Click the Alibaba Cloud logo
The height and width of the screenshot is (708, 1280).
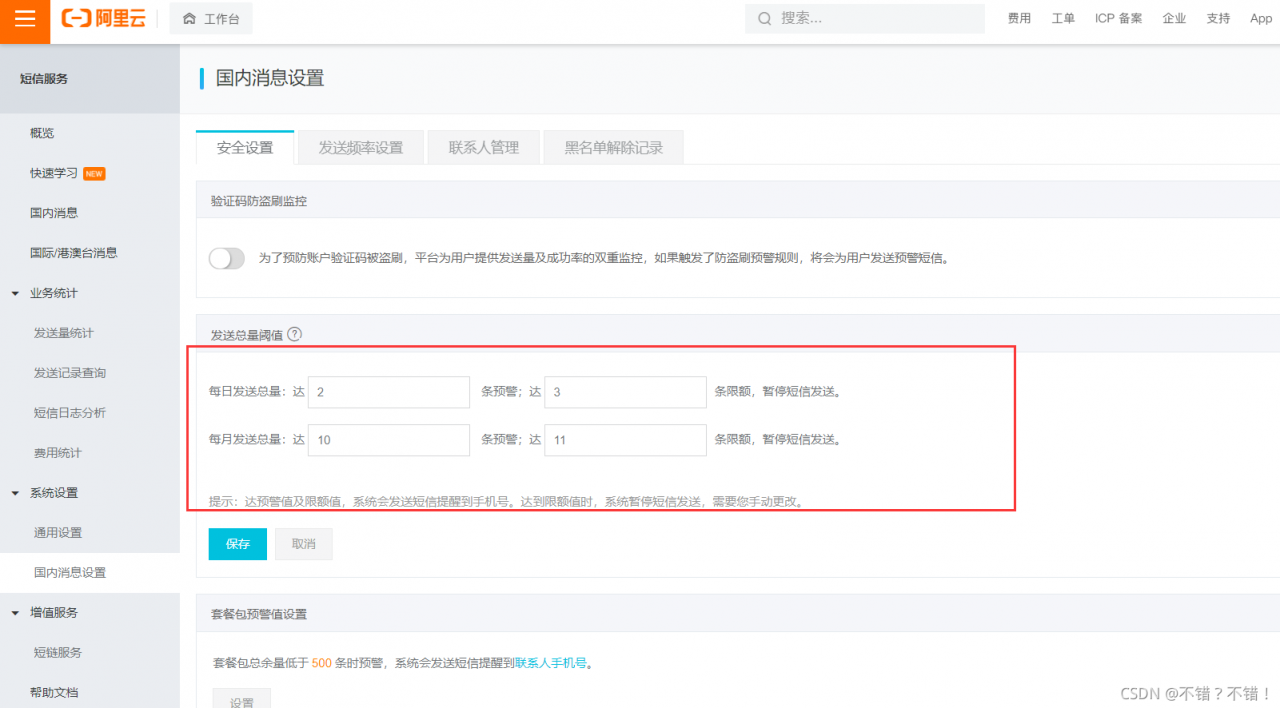[103, 19]
